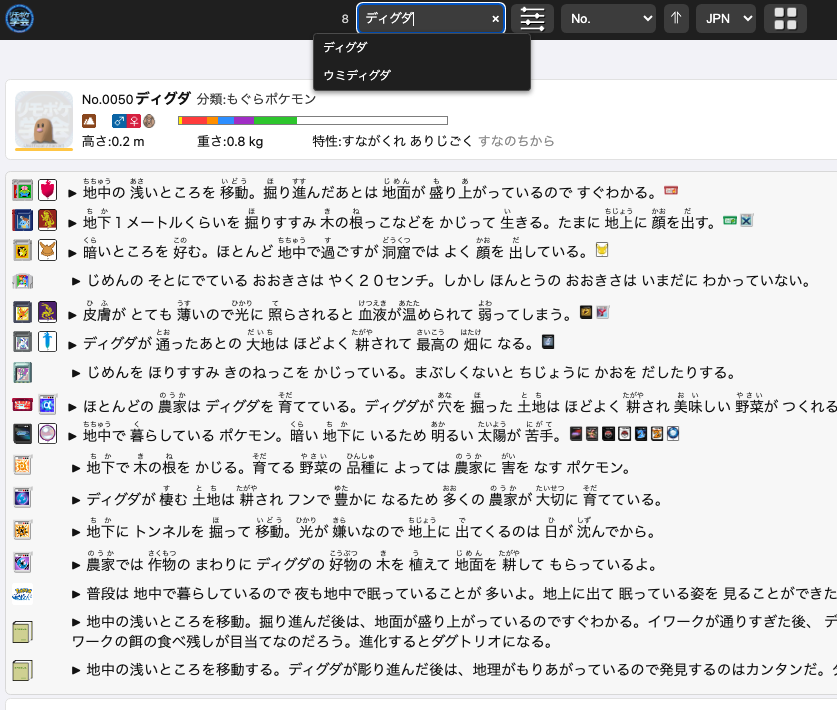837x710 pixels.
Task: Select the Eevee game icon on the 暗いところを好む row
Action: click(x=48, y=250)
